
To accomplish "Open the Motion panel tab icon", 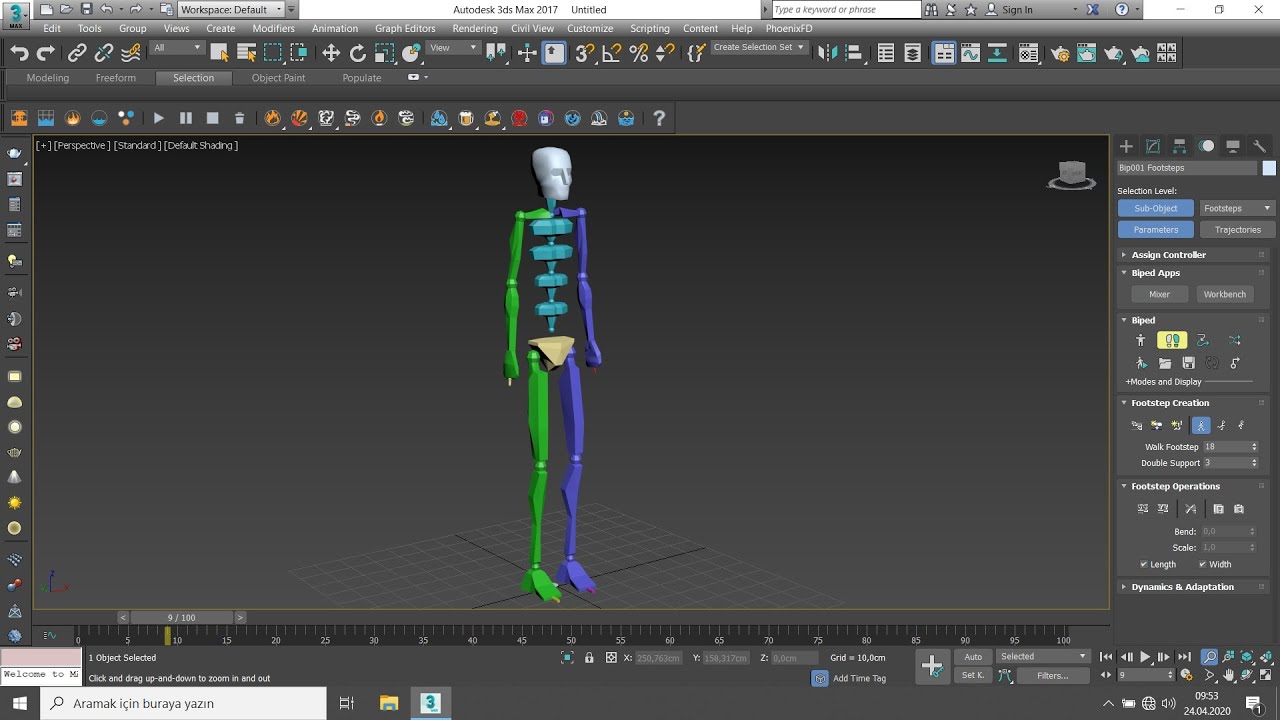I will 1207,146.
